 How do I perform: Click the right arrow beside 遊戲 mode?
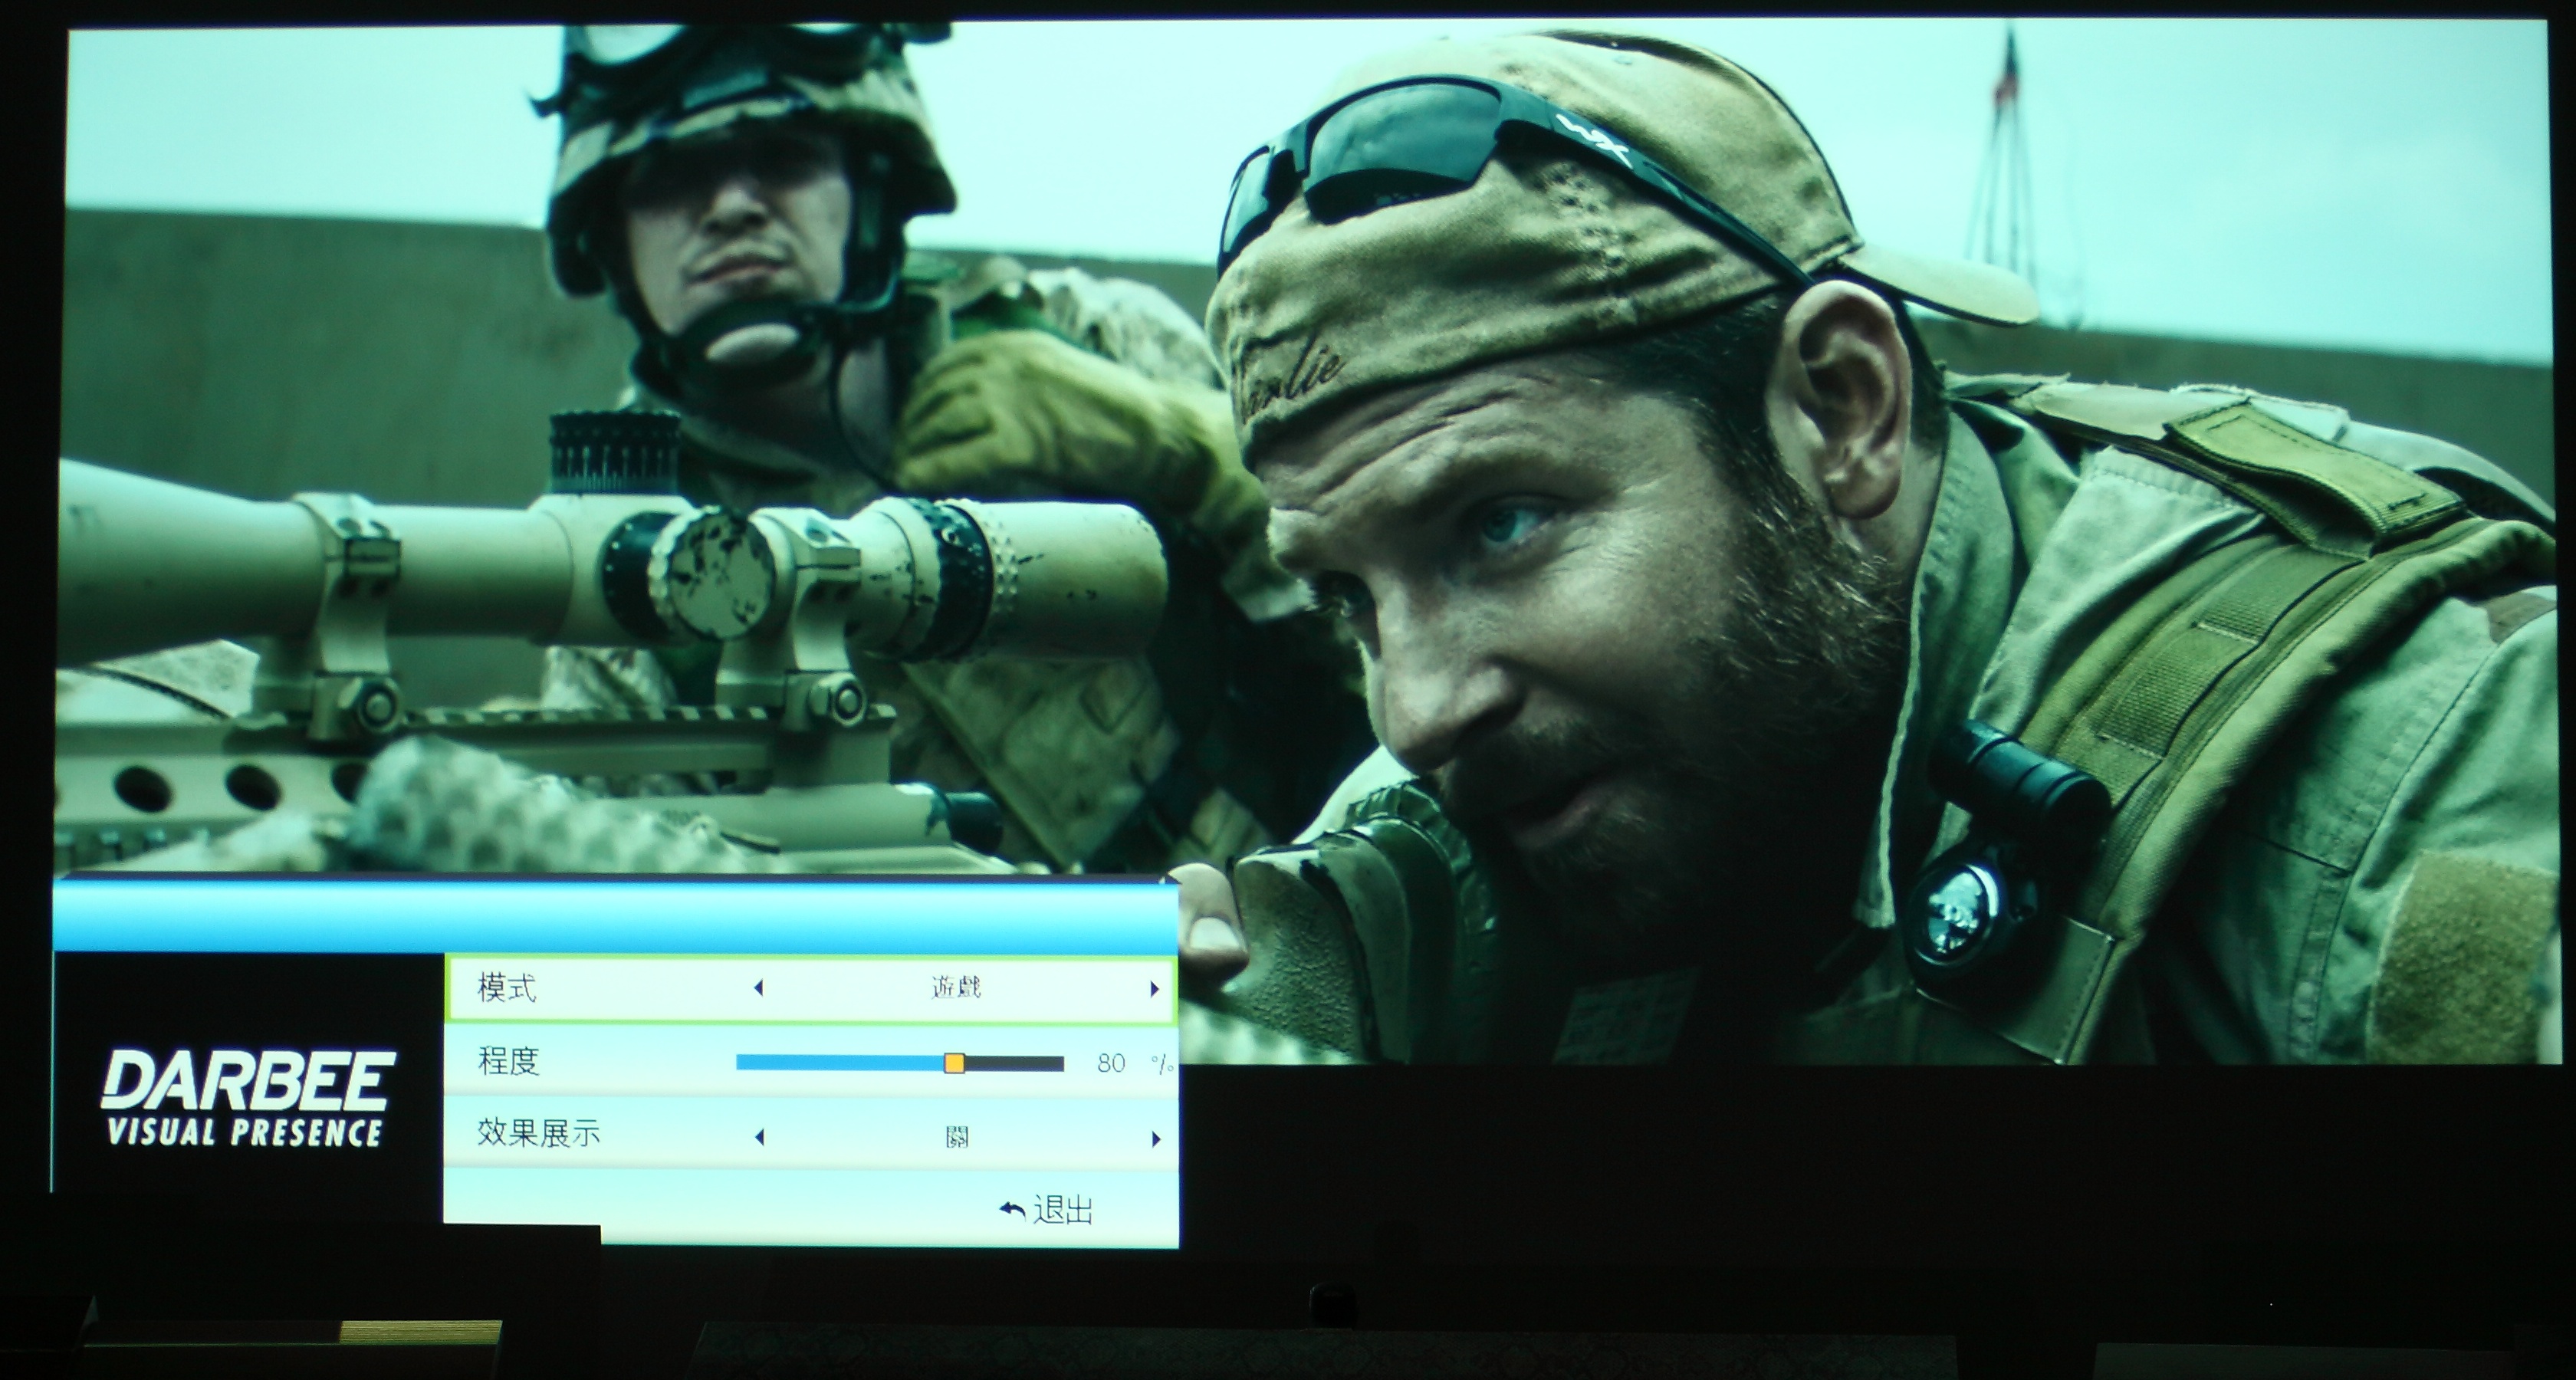[x=1154, y=989]
